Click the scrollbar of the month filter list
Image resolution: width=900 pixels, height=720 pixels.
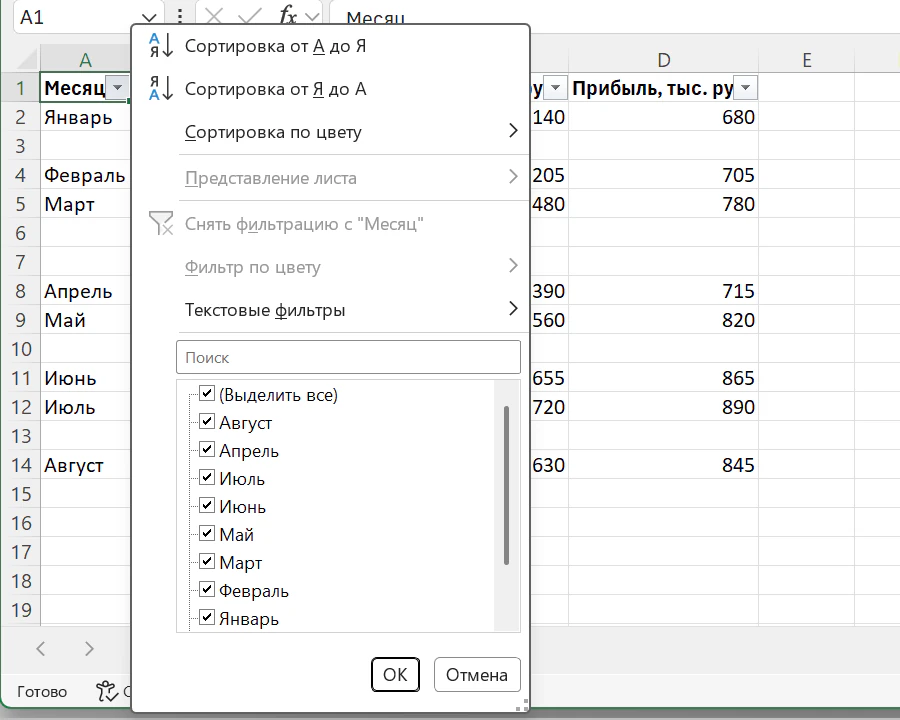(x=506, y=485)
